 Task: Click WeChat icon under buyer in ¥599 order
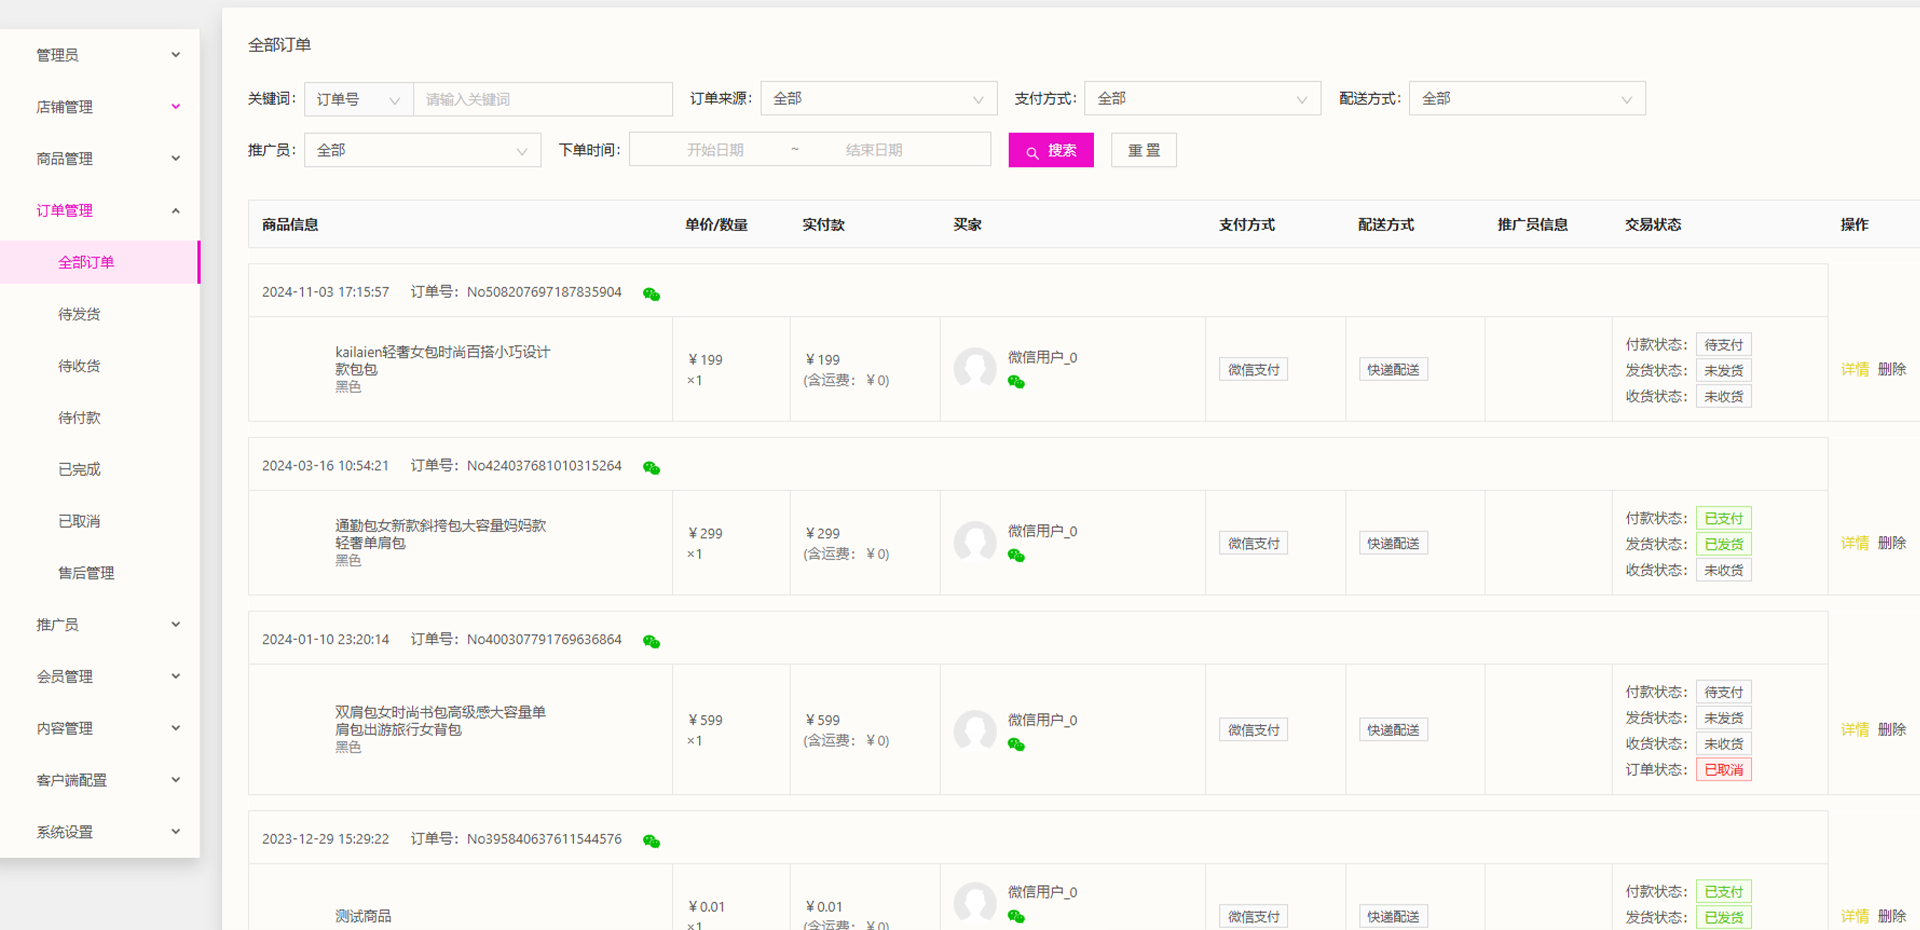click(x=1016, y=744)
